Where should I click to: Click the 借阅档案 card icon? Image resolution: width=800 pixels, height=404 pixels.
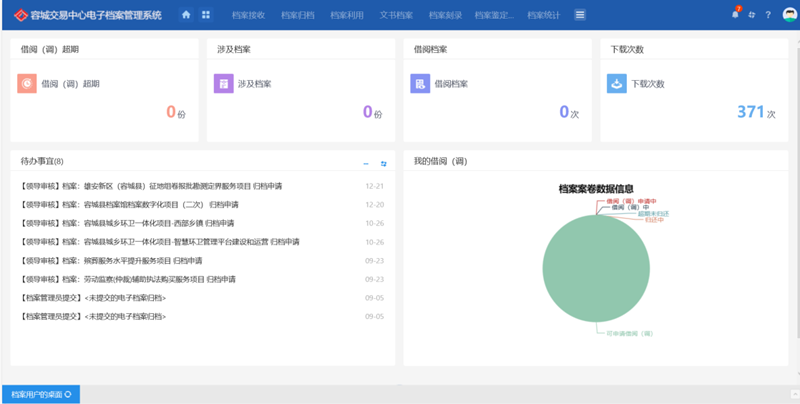(419, 84)
